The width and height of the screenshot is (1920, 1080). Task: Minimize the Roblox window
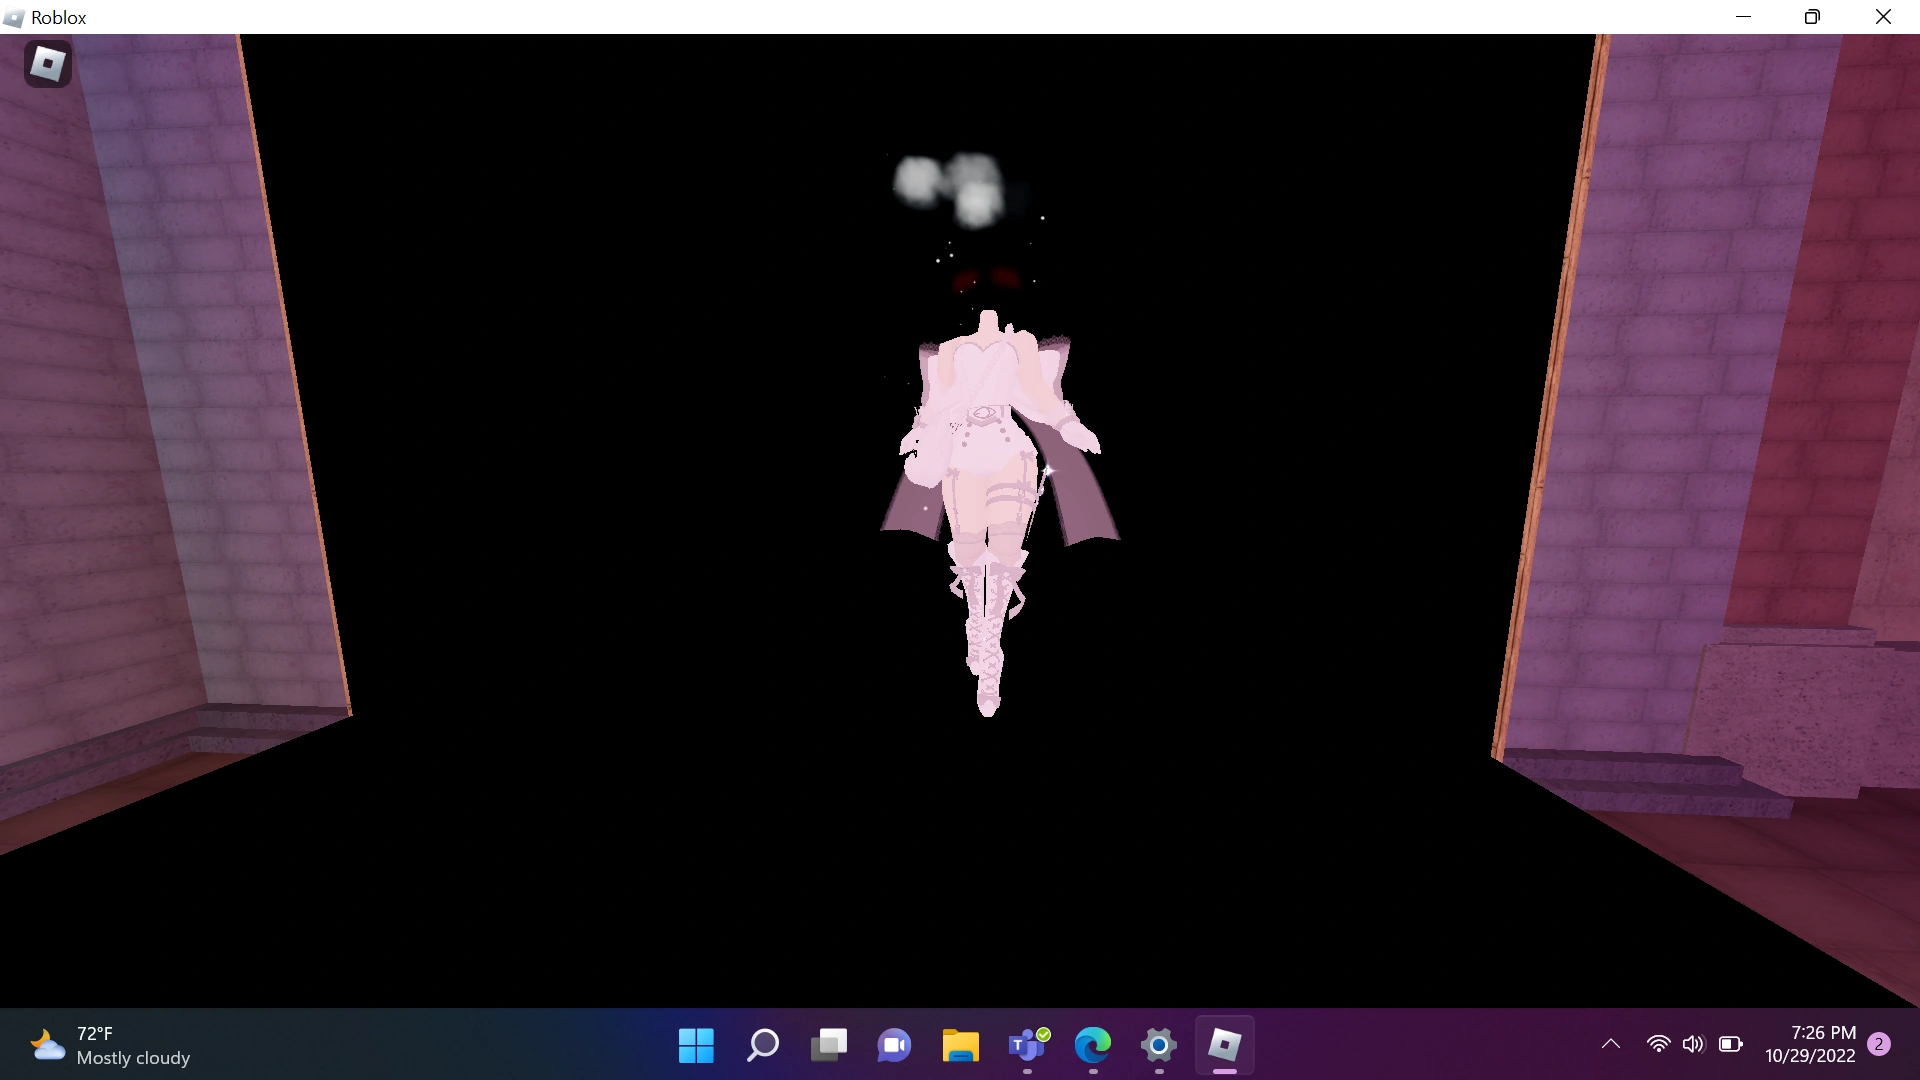click(1743, 17)
